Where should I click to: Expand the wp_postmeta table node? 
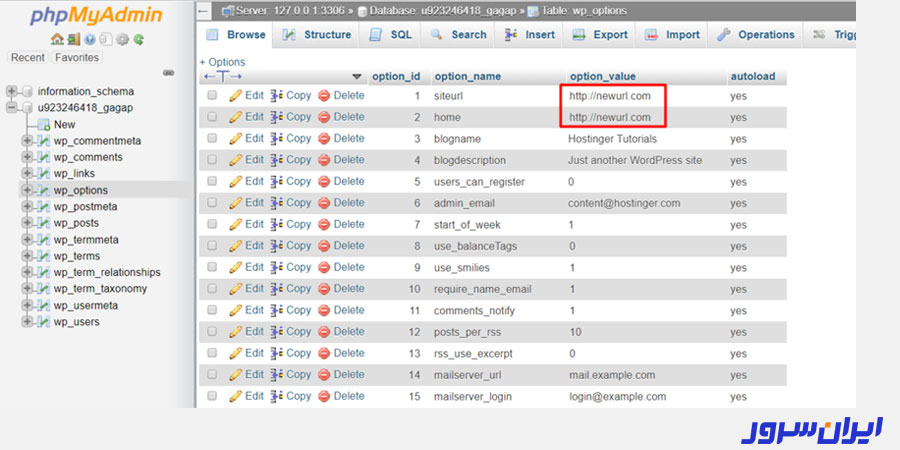click(26, 207)
